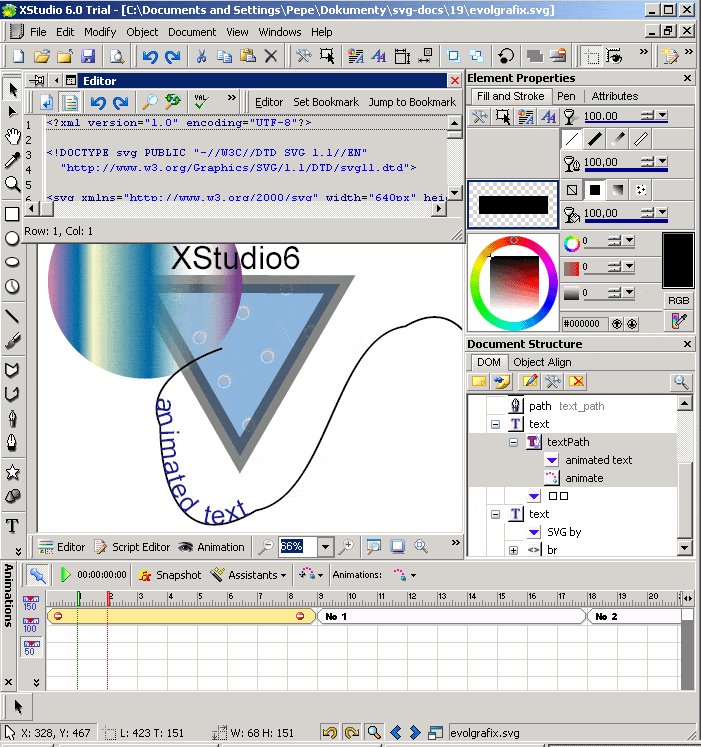
Task: Toggle the timeline pin button in Animations panel
Action: [37, 575]
